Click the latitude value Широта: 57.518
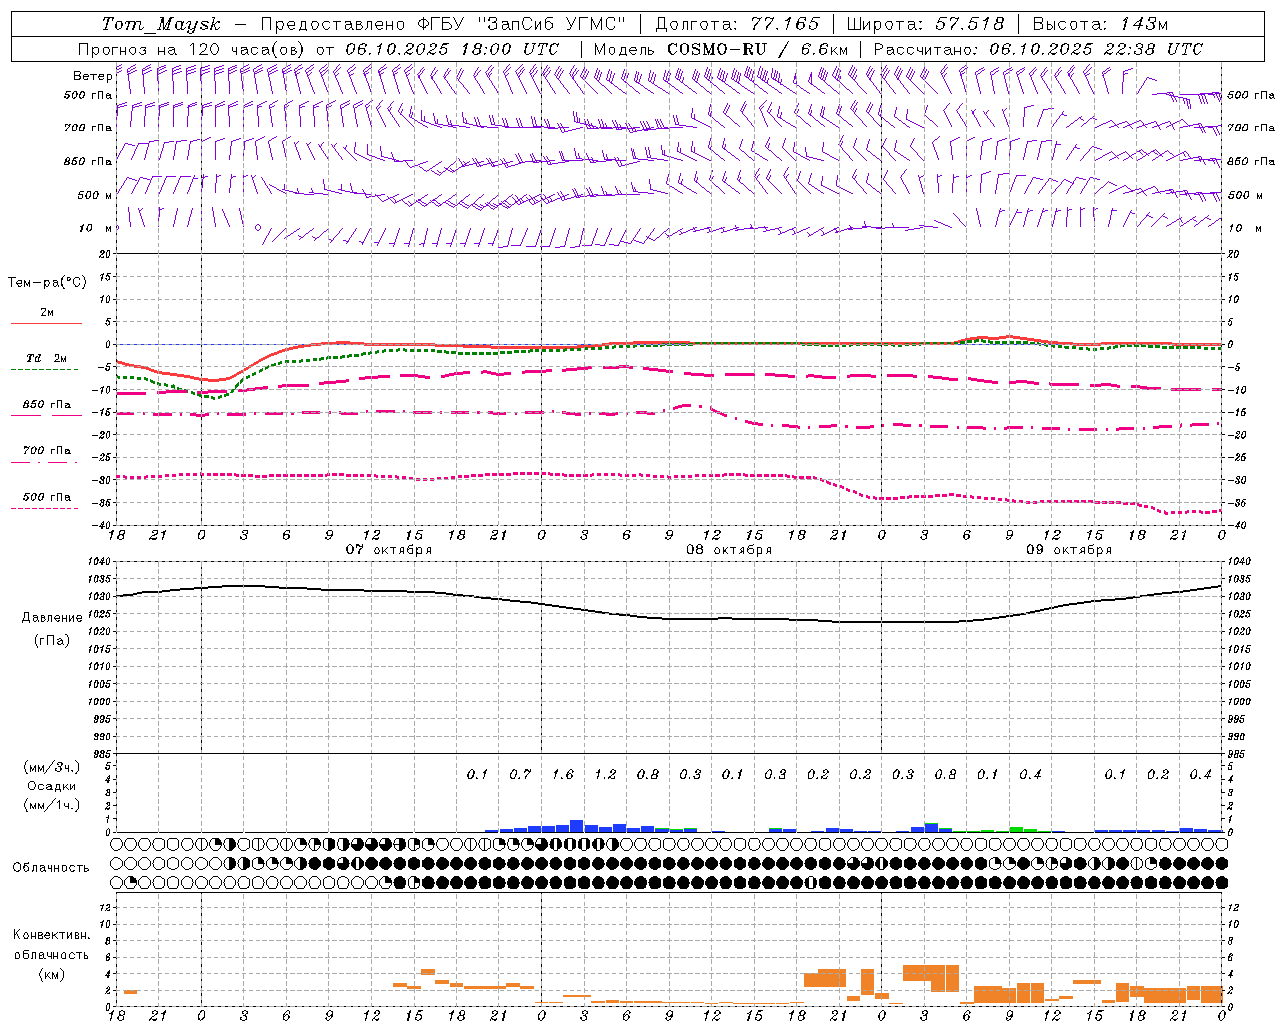The image size is (1280, 1024). pyautogui.click(x=925, y=24)
